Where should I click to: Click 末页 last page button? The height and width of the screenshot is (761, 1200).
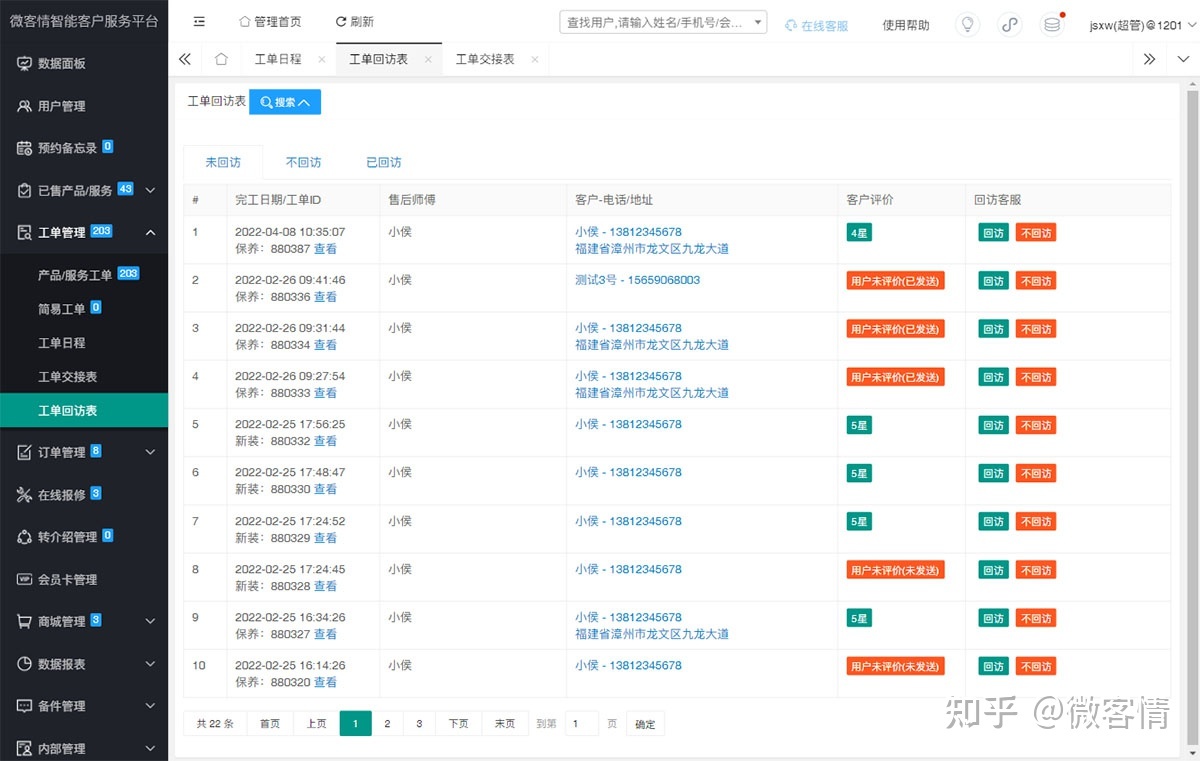pos(505,724)
